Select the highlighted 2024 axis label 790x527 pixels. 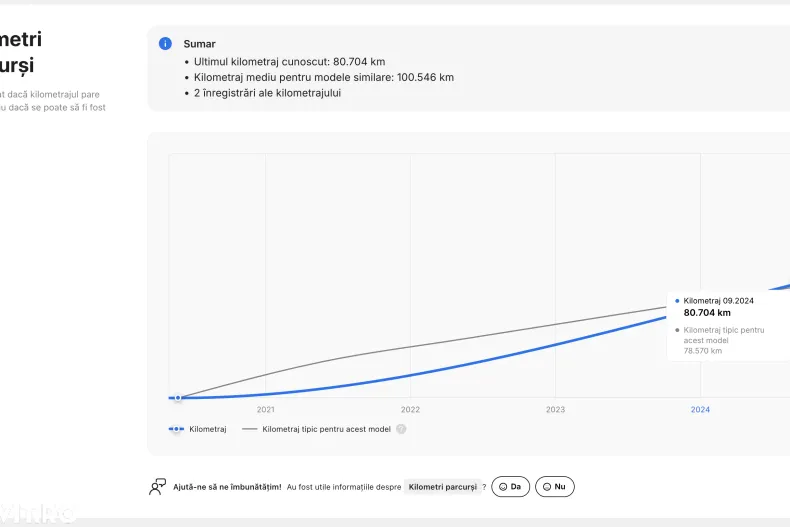(x=700, y=410)
